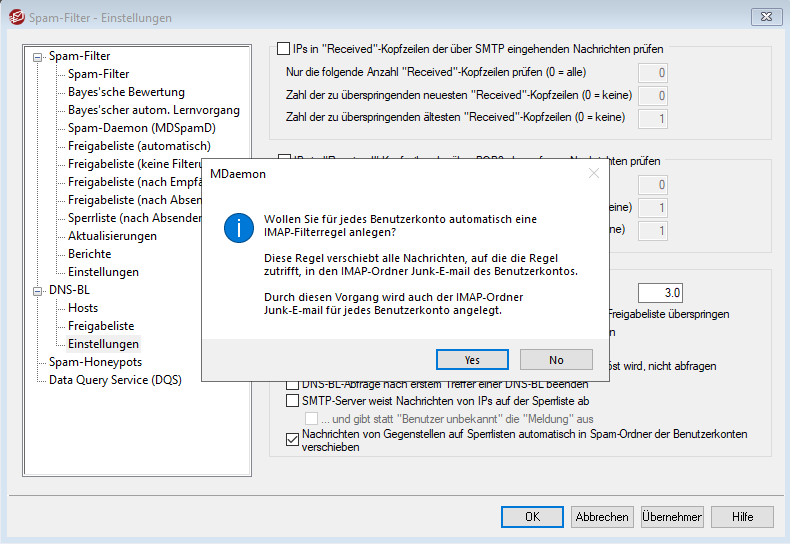The width and height of the screenshot is (790, 544).
Task: Open Spam-Daemon (MDSpamD) settings
Action: coord(141,128)
